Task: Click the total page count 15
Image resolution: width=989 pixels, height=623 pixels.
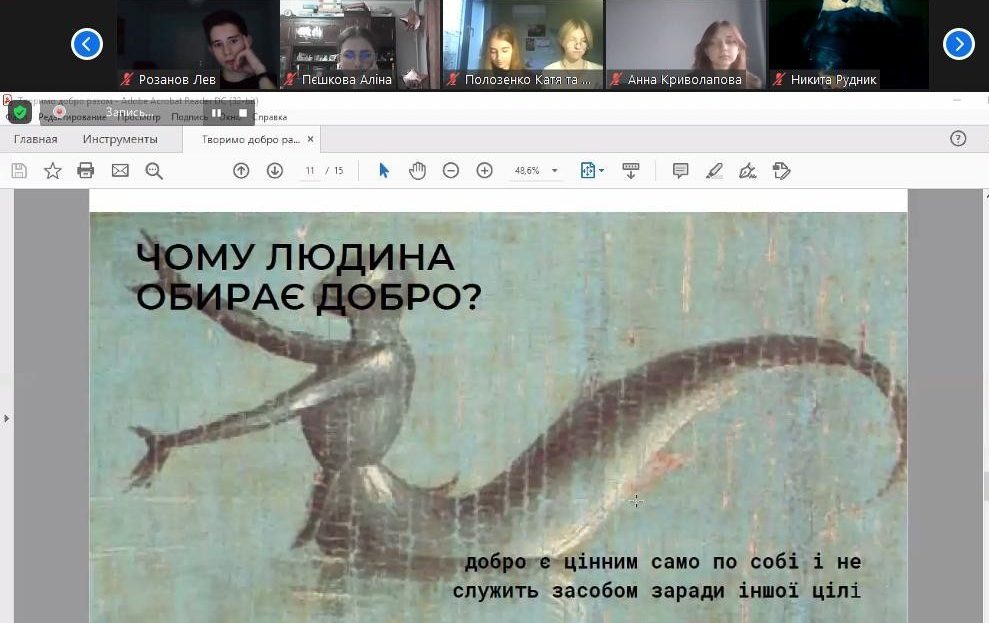Action: click(x=339, y=171)
